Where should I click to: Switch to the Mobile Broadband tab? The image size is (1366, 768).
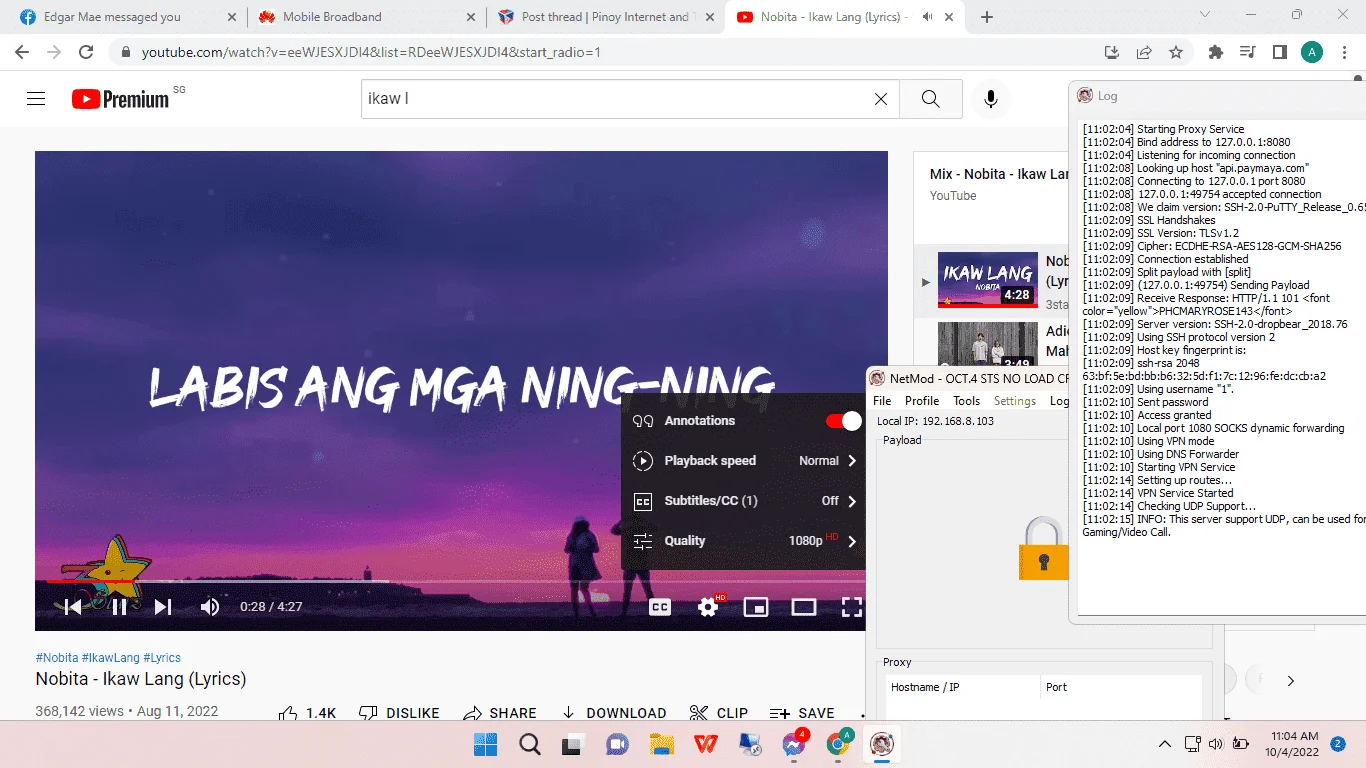point(366,17)
